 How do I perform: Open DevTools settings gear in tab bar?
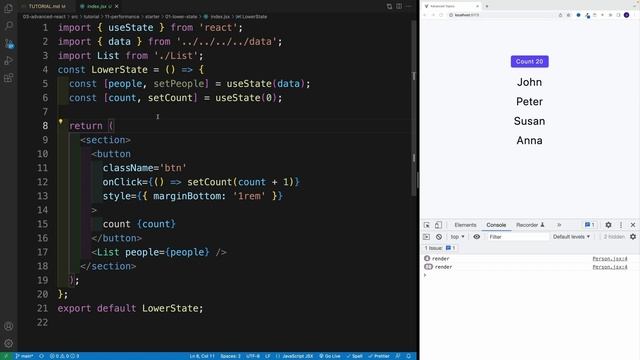pos(608,225)
